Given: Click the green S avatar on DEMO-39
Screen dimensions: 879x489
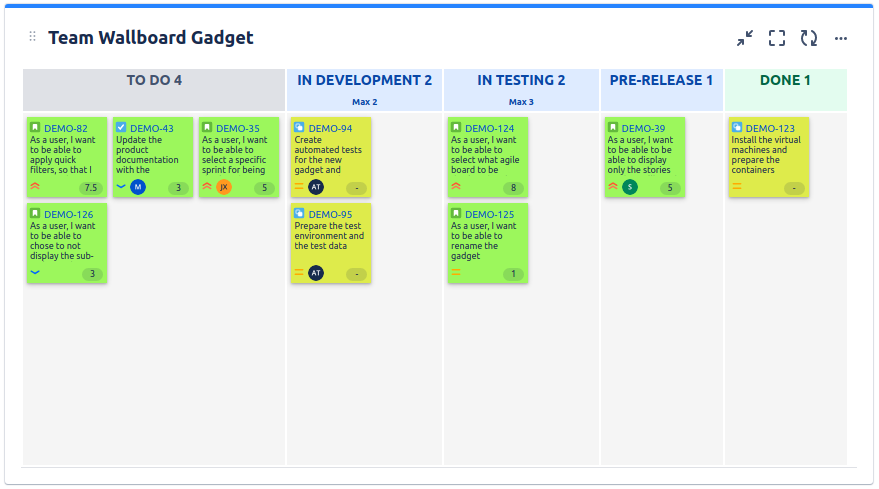Looking at the screenshot, I should (630, 187).
